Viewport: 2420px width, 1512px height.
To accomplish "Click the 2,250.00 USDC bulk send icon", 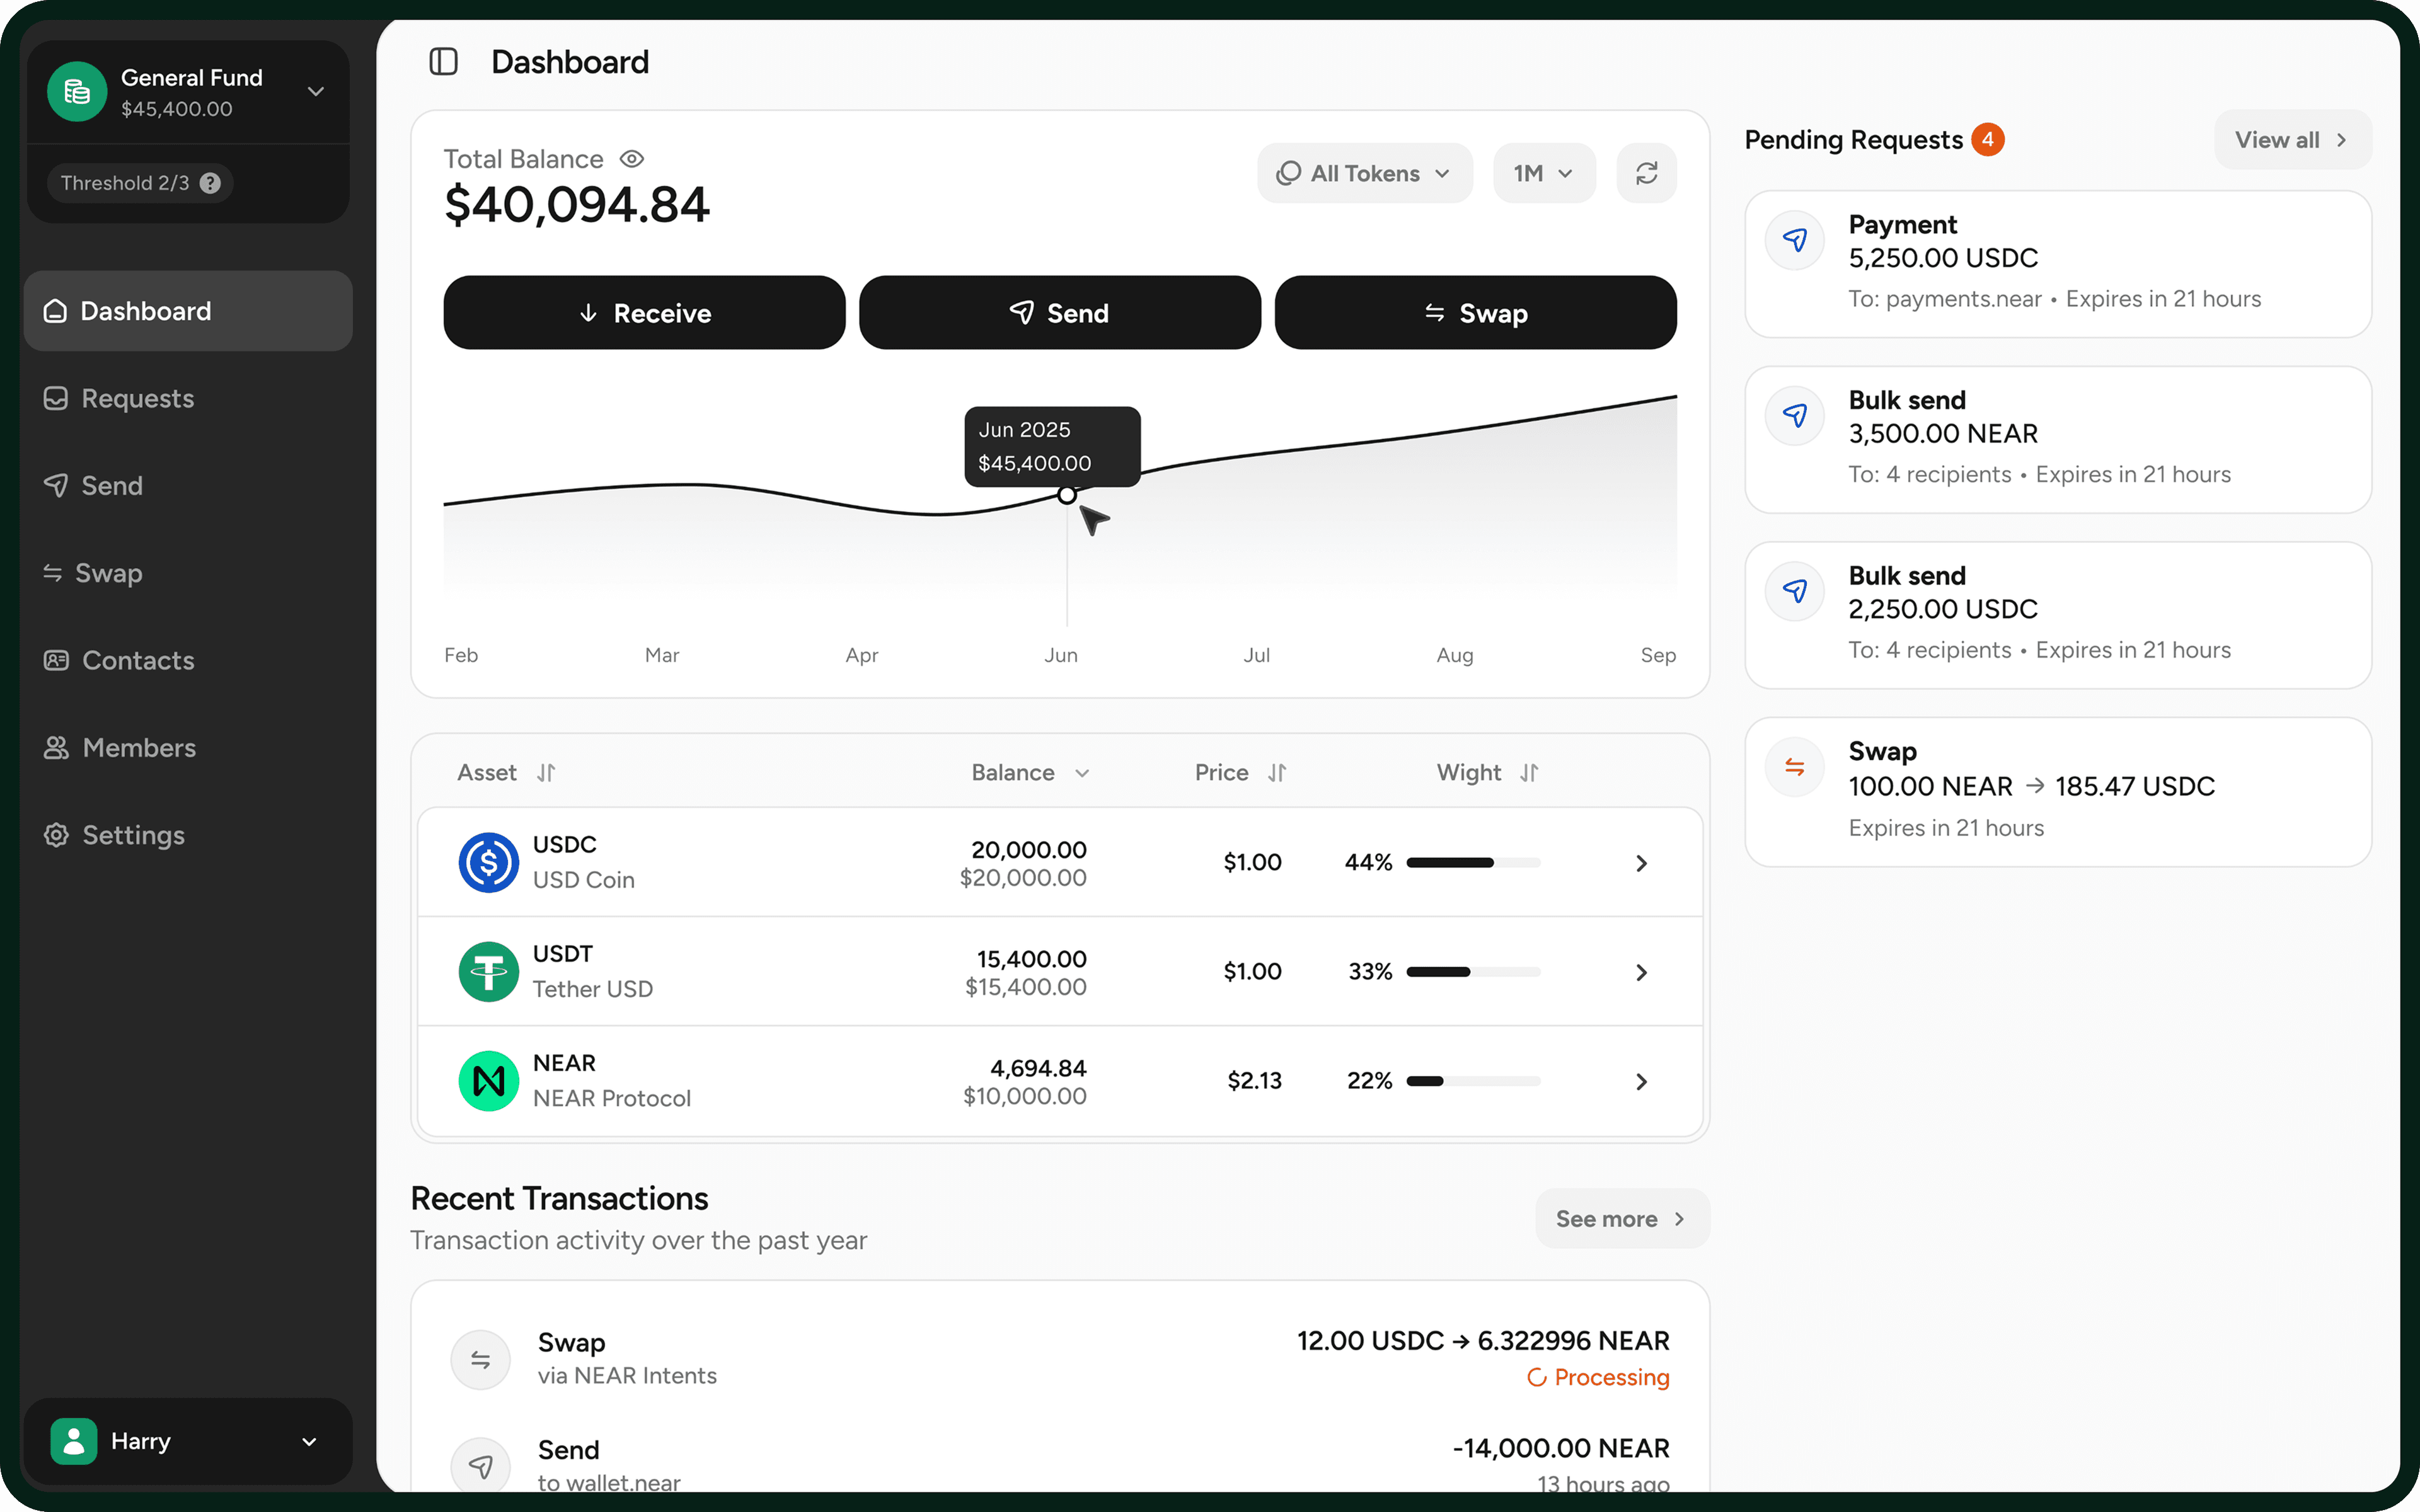I will [1795, 591].
